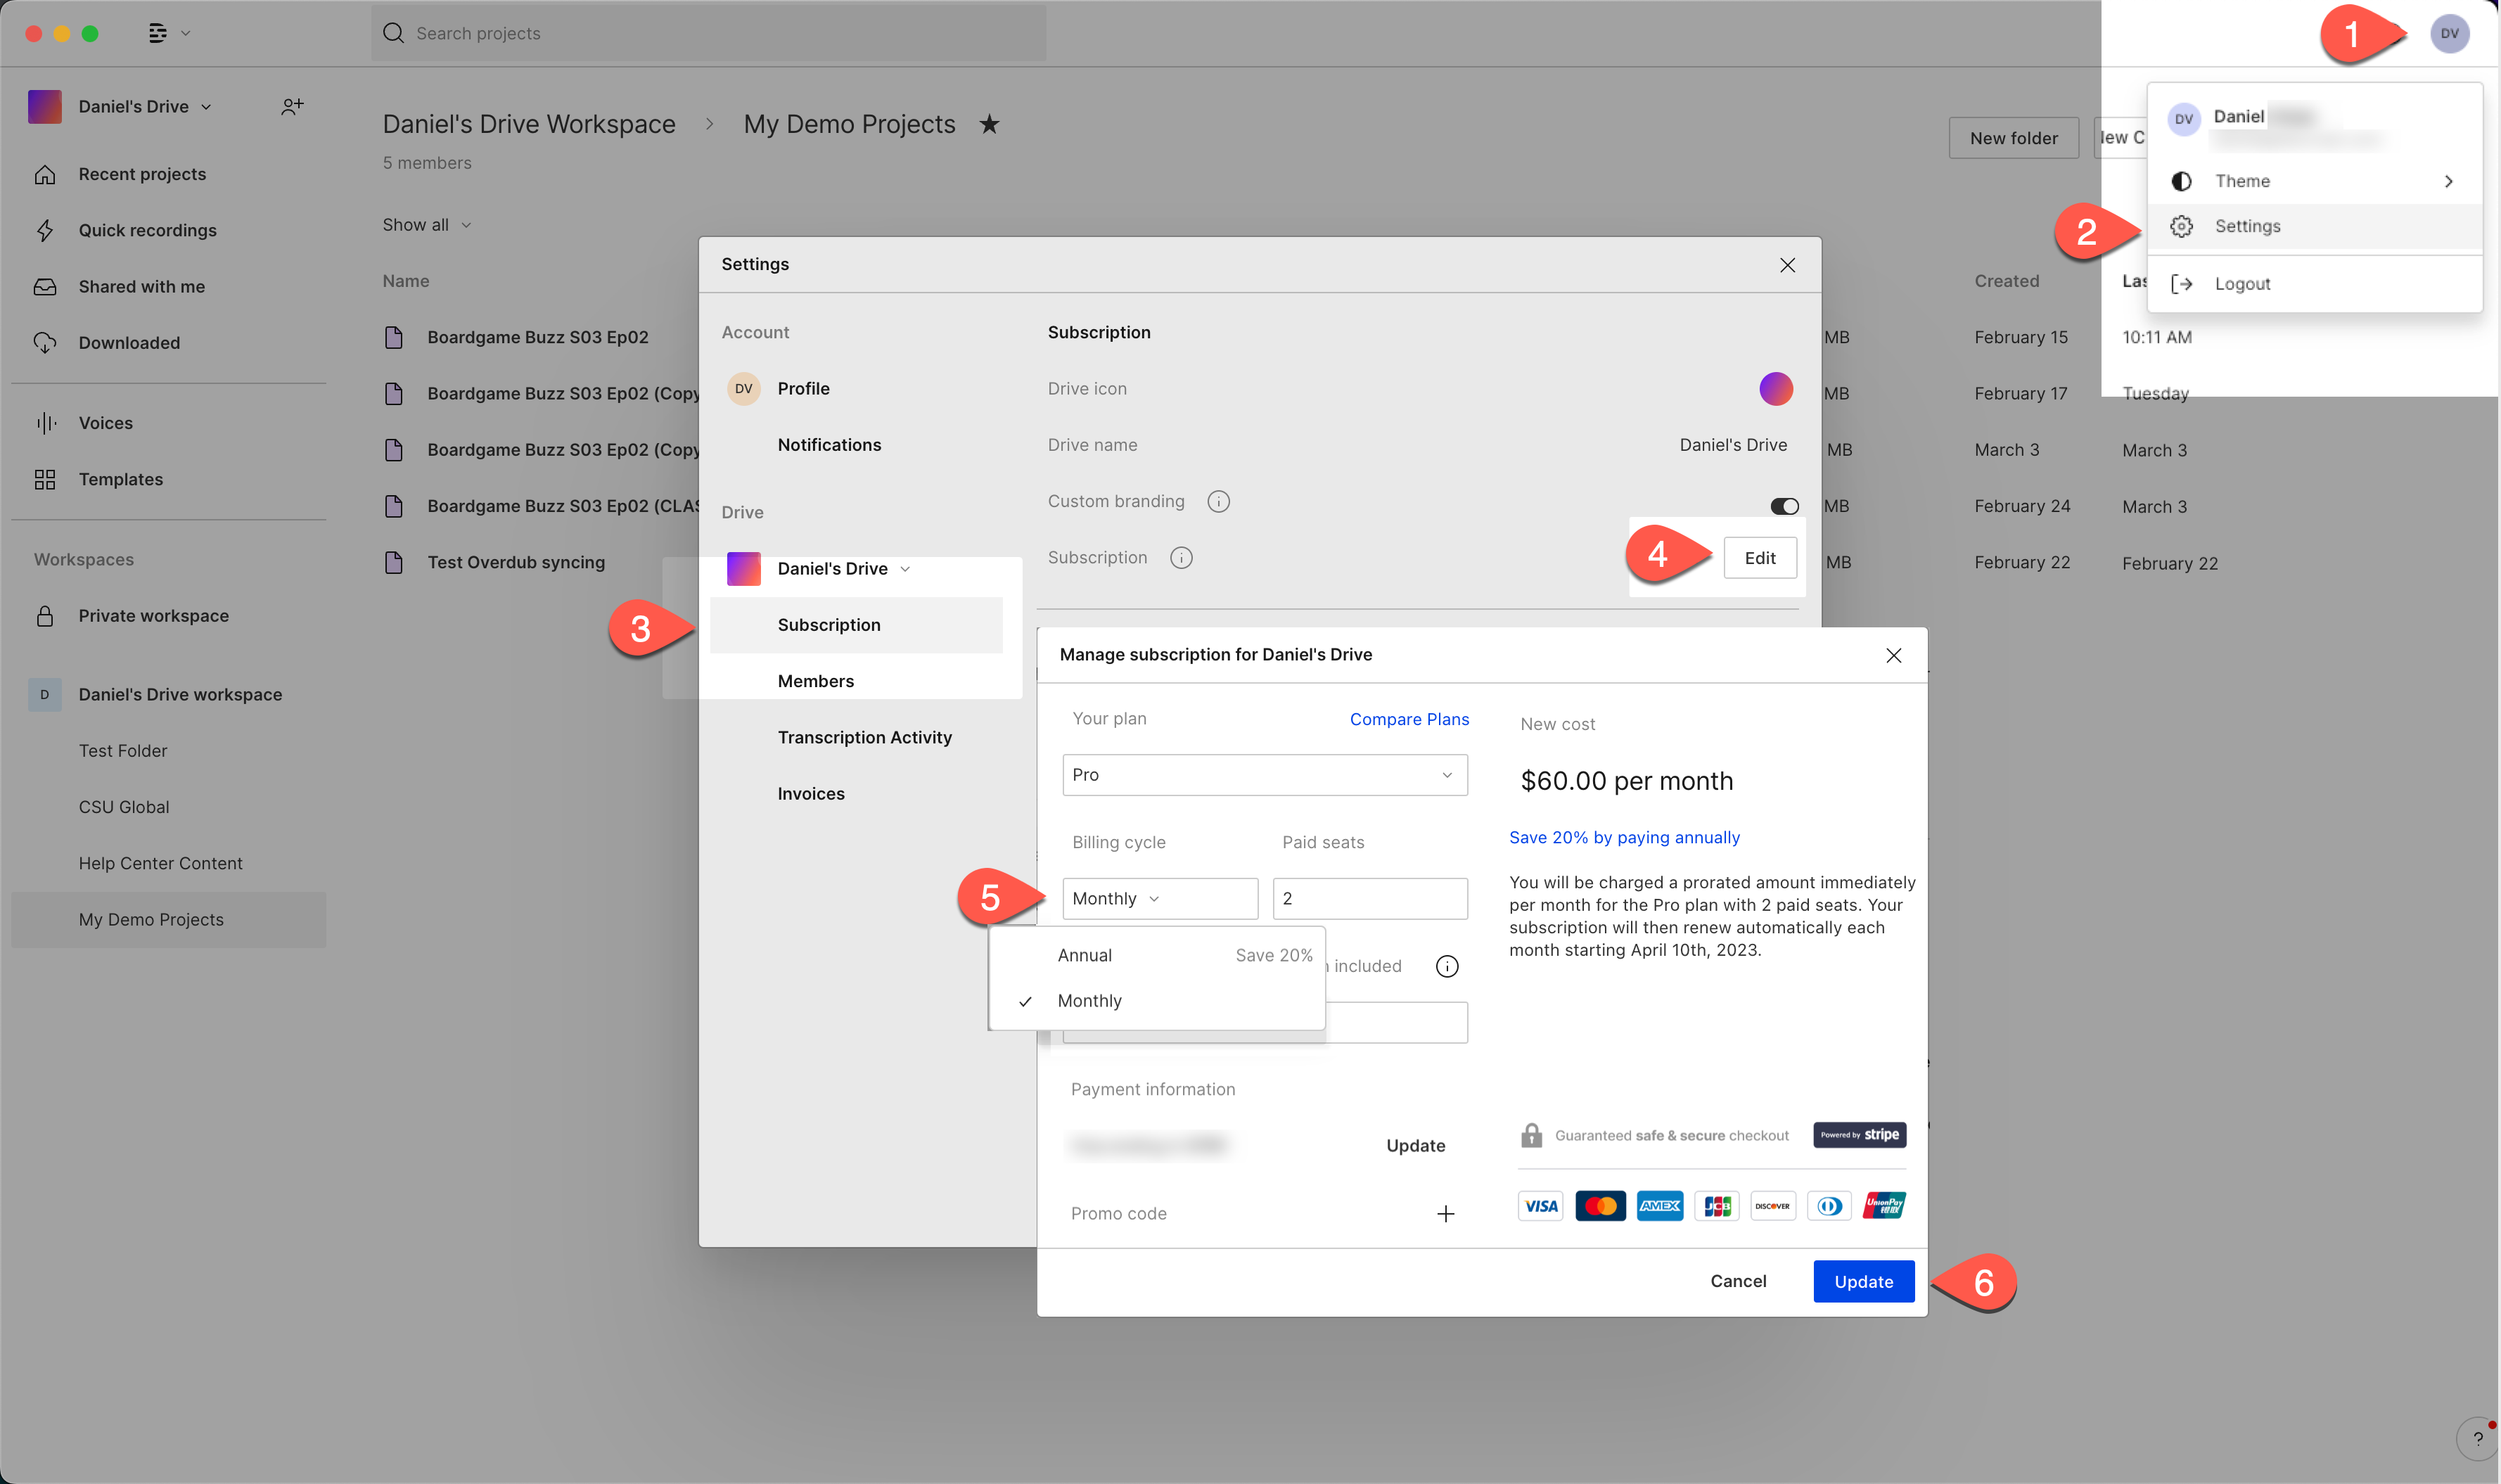Select Annual billing option

click(1157, 955)
